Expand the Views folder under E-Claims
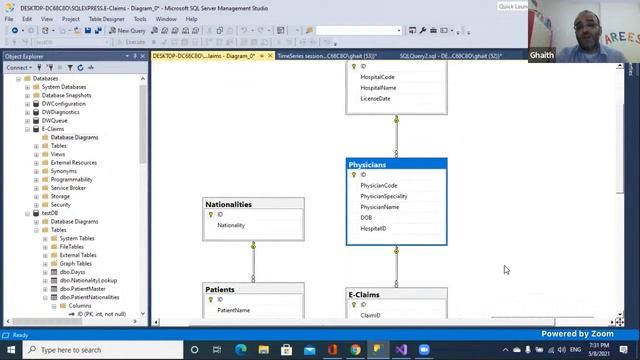This screenshot has width=640, height=360. (36, 155)
